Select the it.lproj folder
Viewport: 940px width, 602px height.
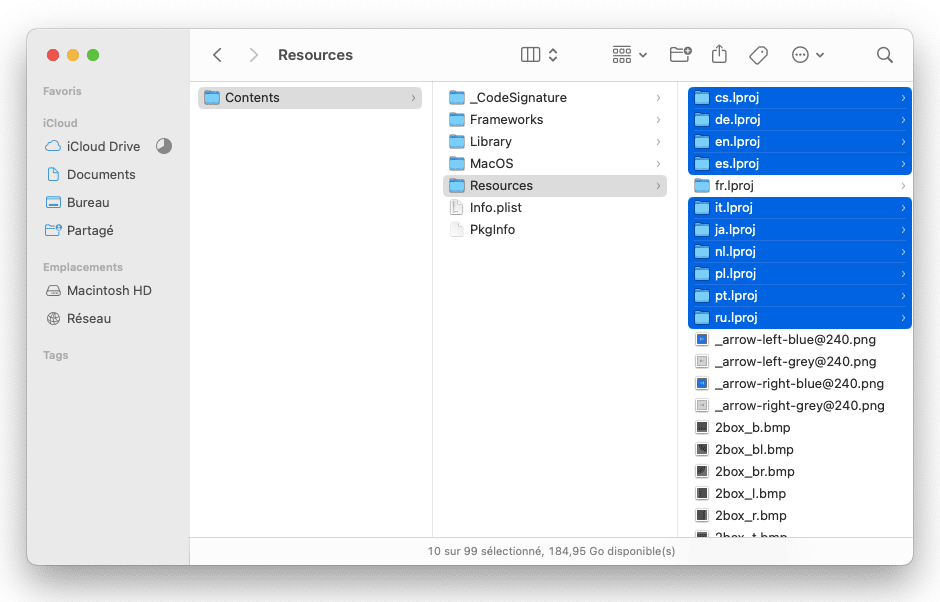[x=800, y=207]
